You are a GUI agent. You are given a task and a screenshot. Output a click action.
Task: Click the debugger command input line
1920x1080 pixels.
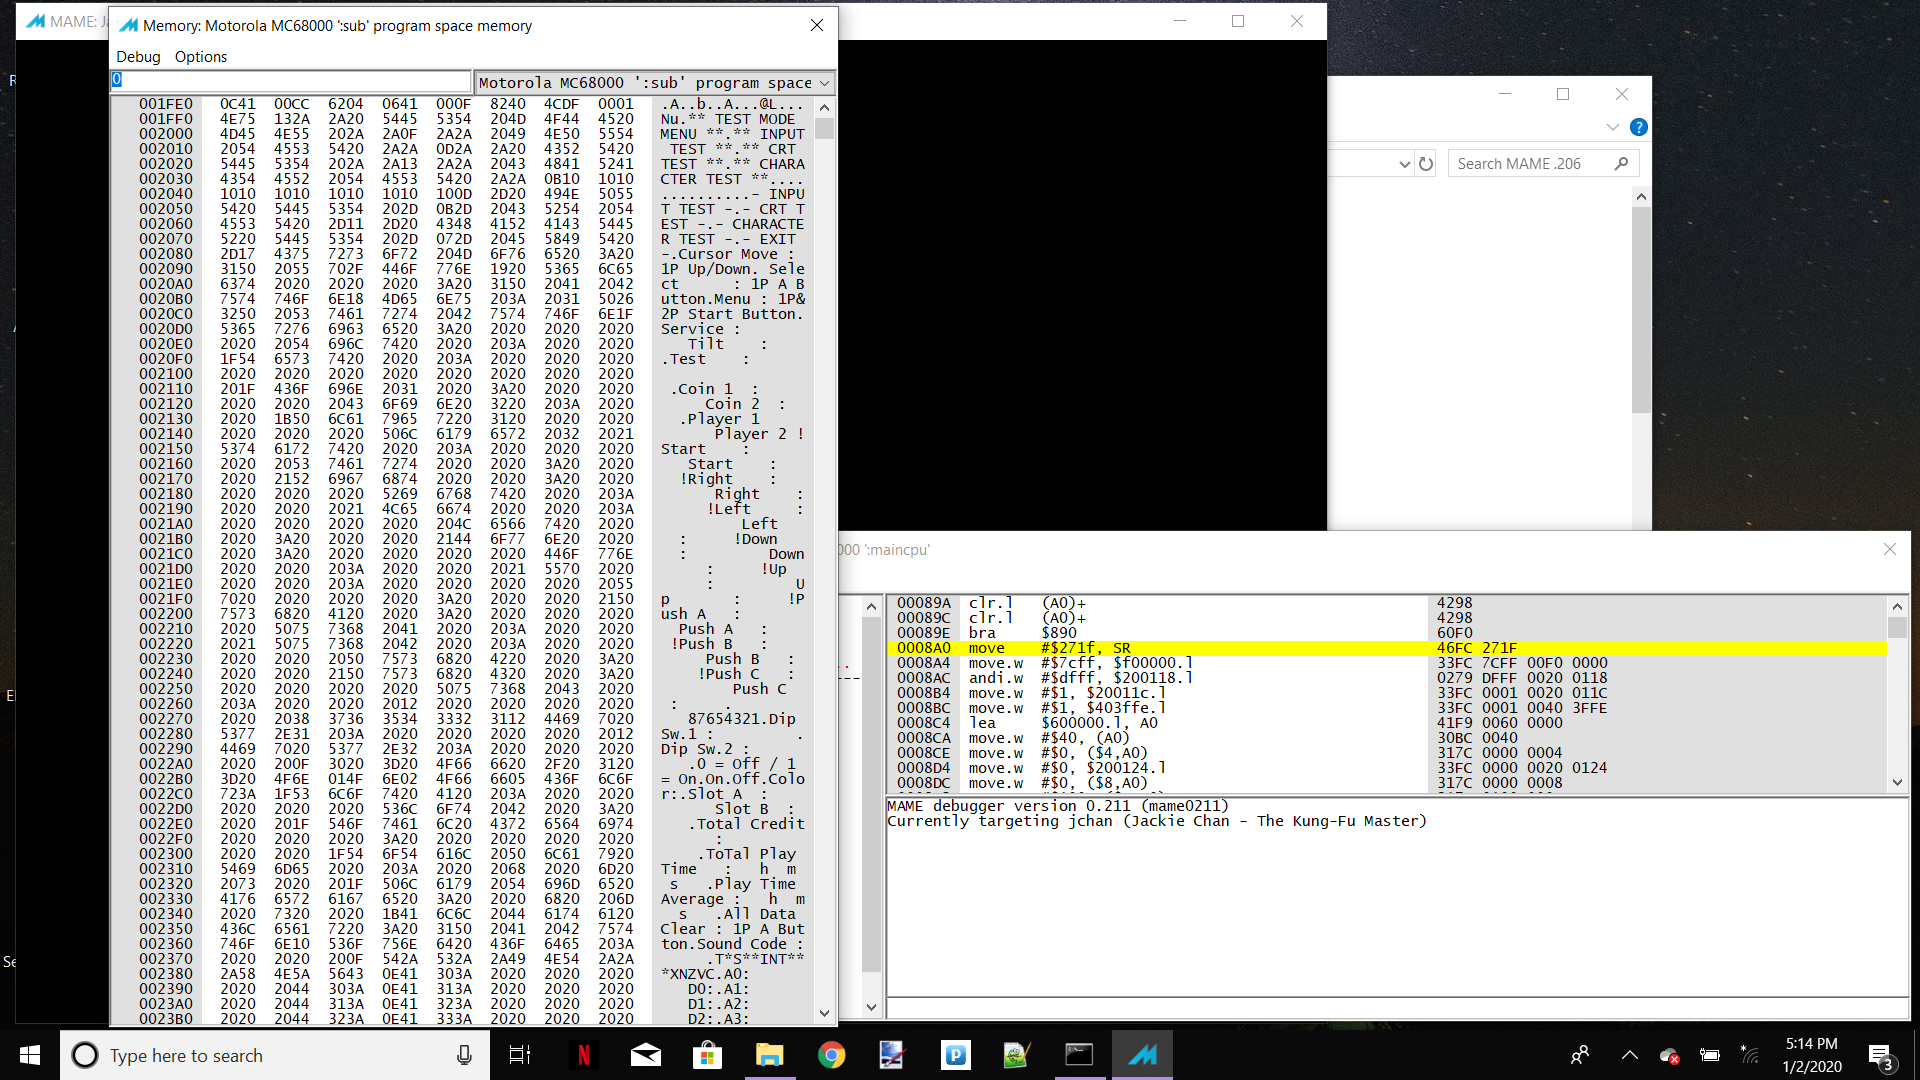pos(1397,1008)
